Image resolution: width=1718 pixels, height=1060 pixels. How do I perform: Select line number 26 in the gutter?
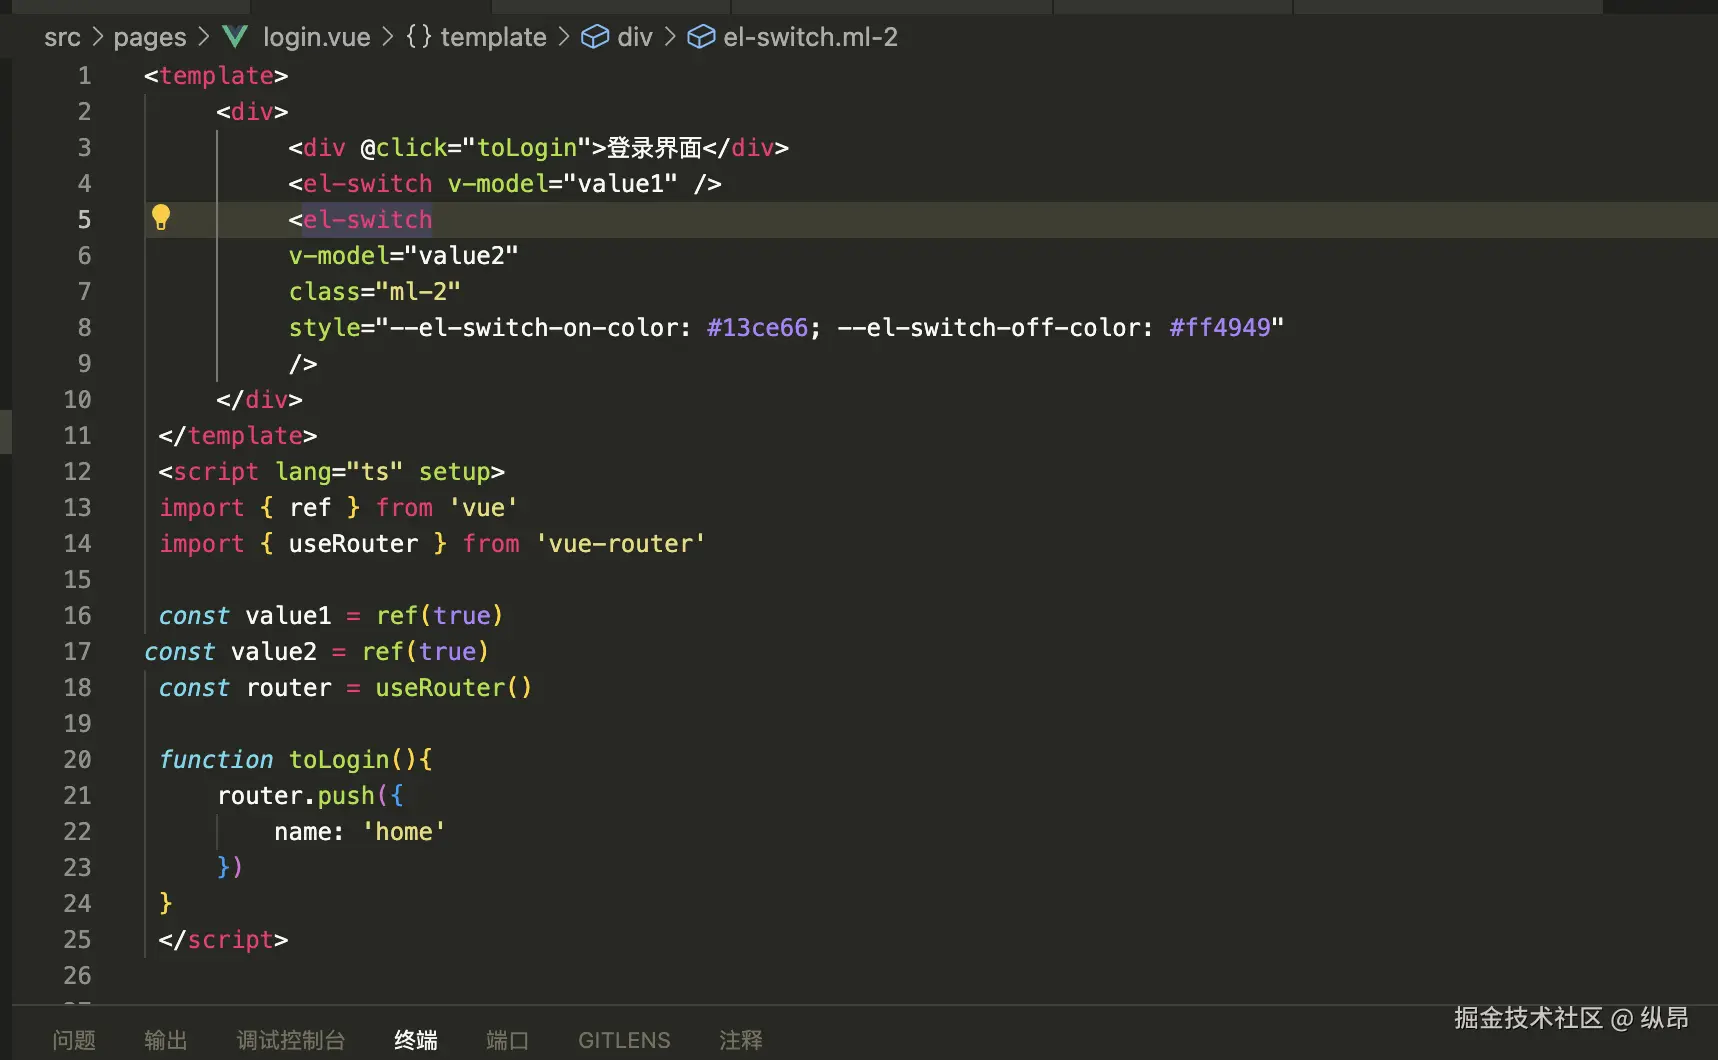click(77, 976)
